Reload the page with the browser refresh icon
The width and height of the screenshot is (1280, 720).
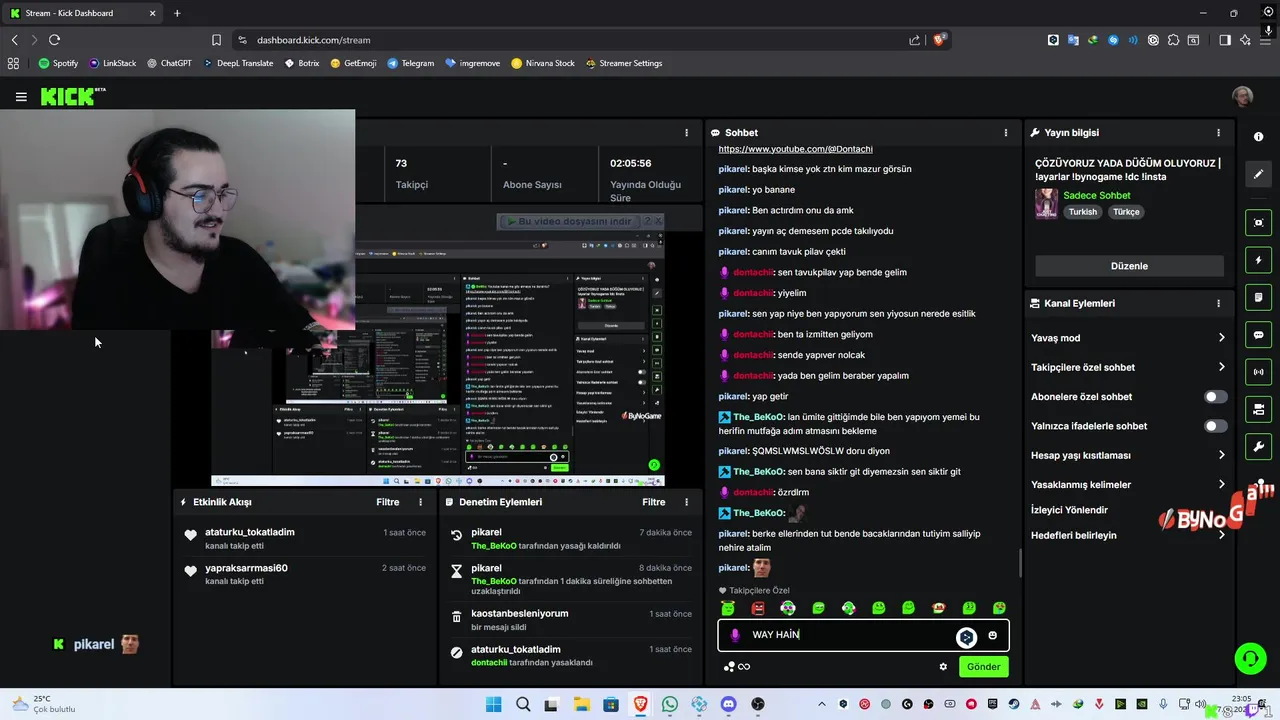click(54, 40)
